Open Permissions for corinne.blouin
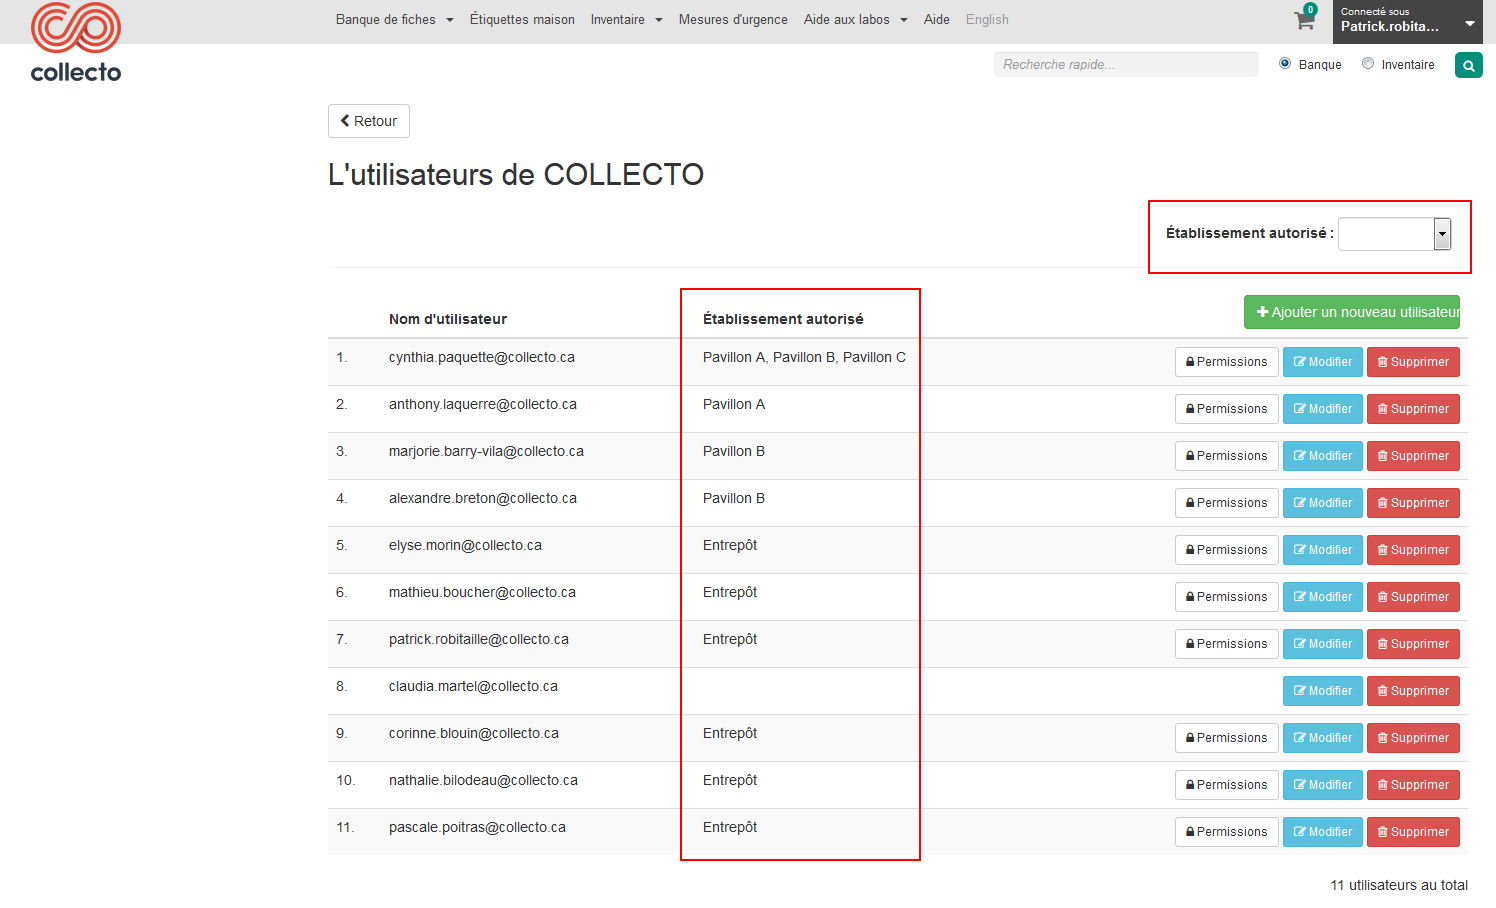The width and height of the screenshot is (1496, 908). pos(1227,738)
